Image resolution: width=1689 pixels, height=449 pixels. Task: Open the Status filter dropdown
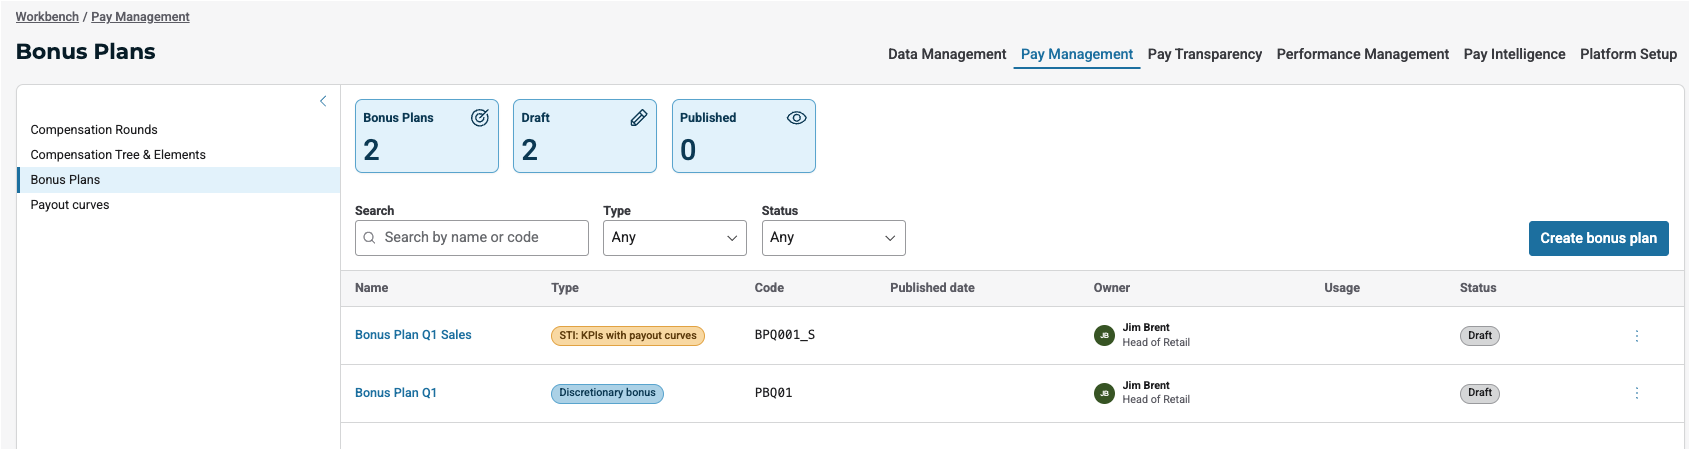coord(833,238)
